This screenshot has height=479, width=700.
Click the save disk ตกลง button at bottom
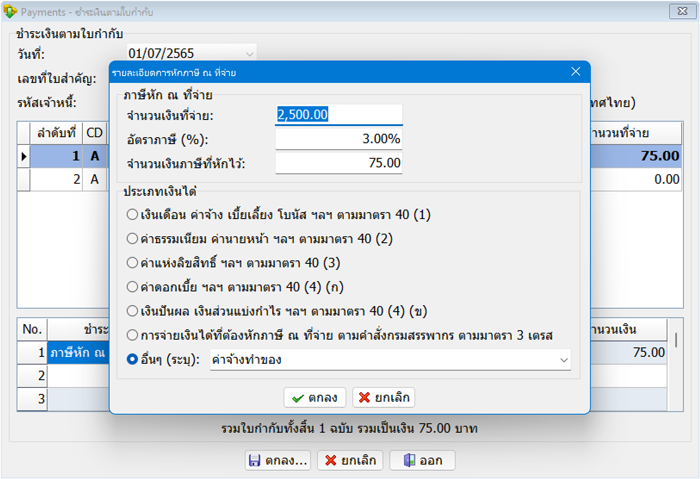click(x=277, y=460)
